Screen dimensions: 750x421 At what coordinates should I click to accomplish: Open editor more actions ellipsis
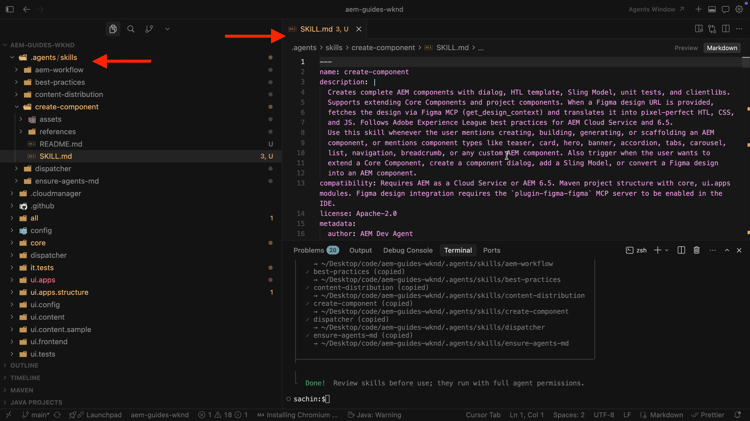click(739, 29)
